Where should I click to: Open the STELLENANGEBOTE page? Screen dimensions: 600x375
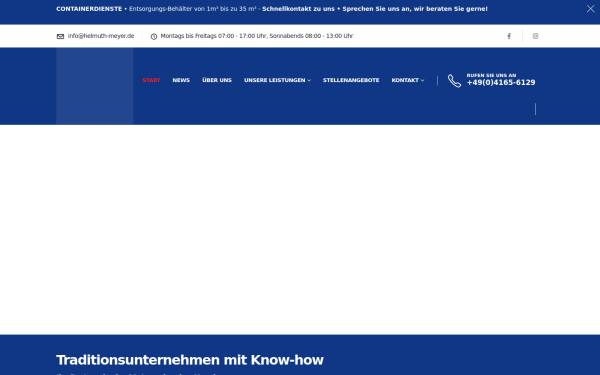(x=351, y=80)
